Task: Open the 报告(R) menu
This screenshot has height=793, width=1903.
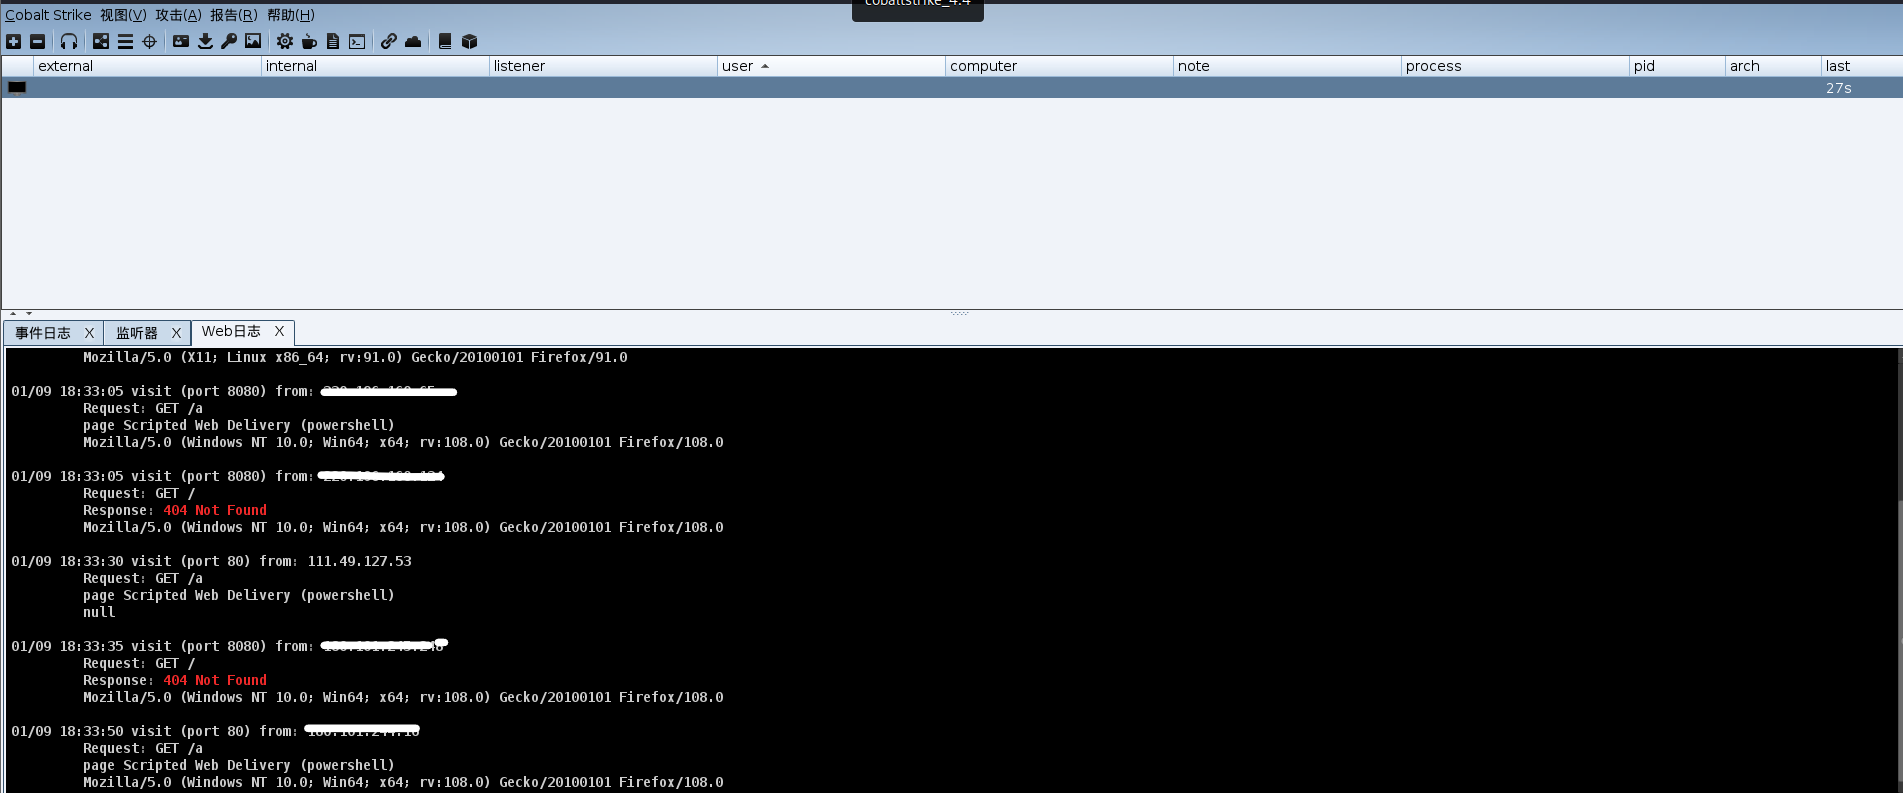Action: tap(233, 15)
